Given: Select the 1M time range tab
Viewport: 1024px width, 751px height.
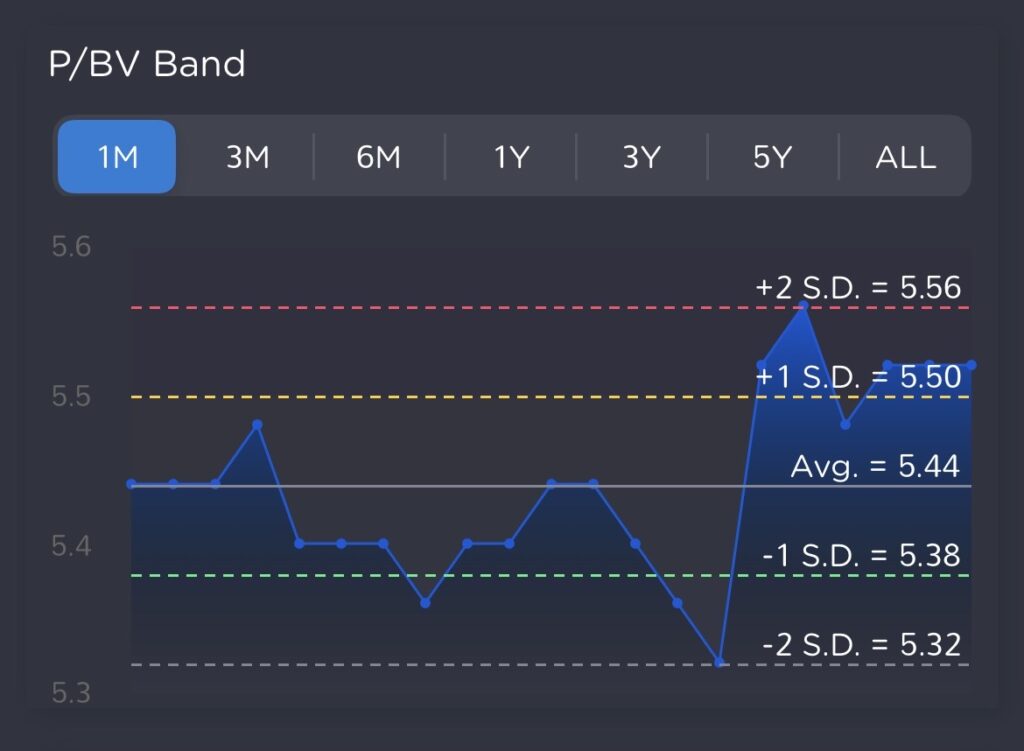Looking at the screenshot, I should point(117,157).
